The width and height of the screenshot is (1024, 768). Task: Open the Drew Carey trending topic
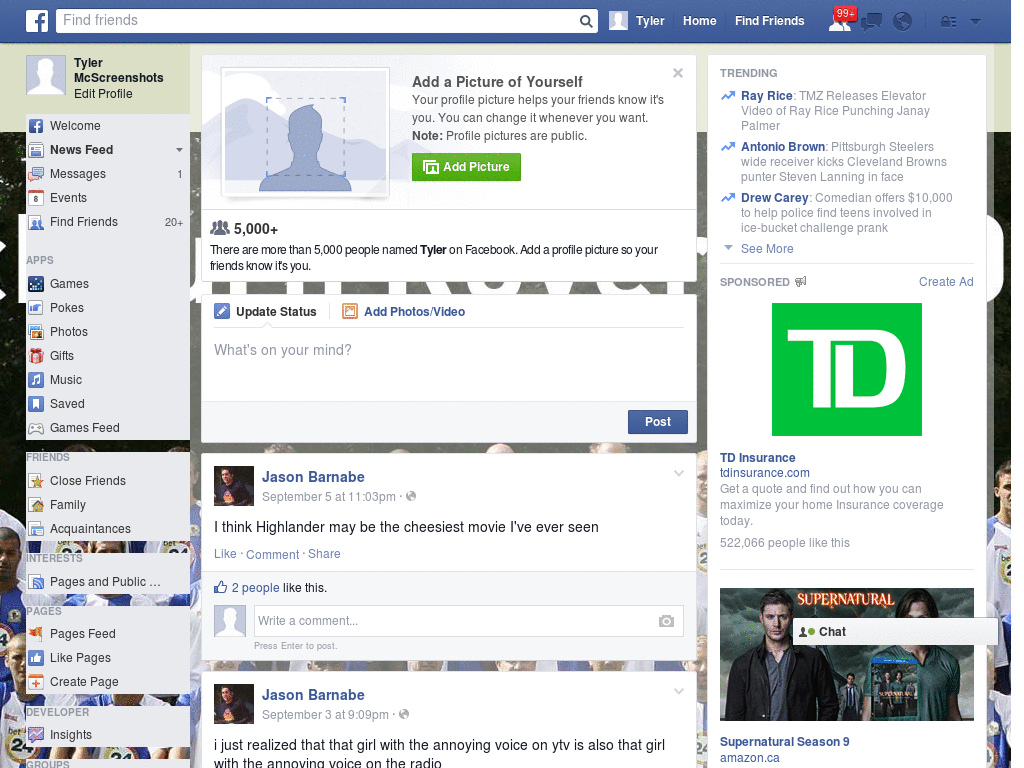[x=775, y=198]
